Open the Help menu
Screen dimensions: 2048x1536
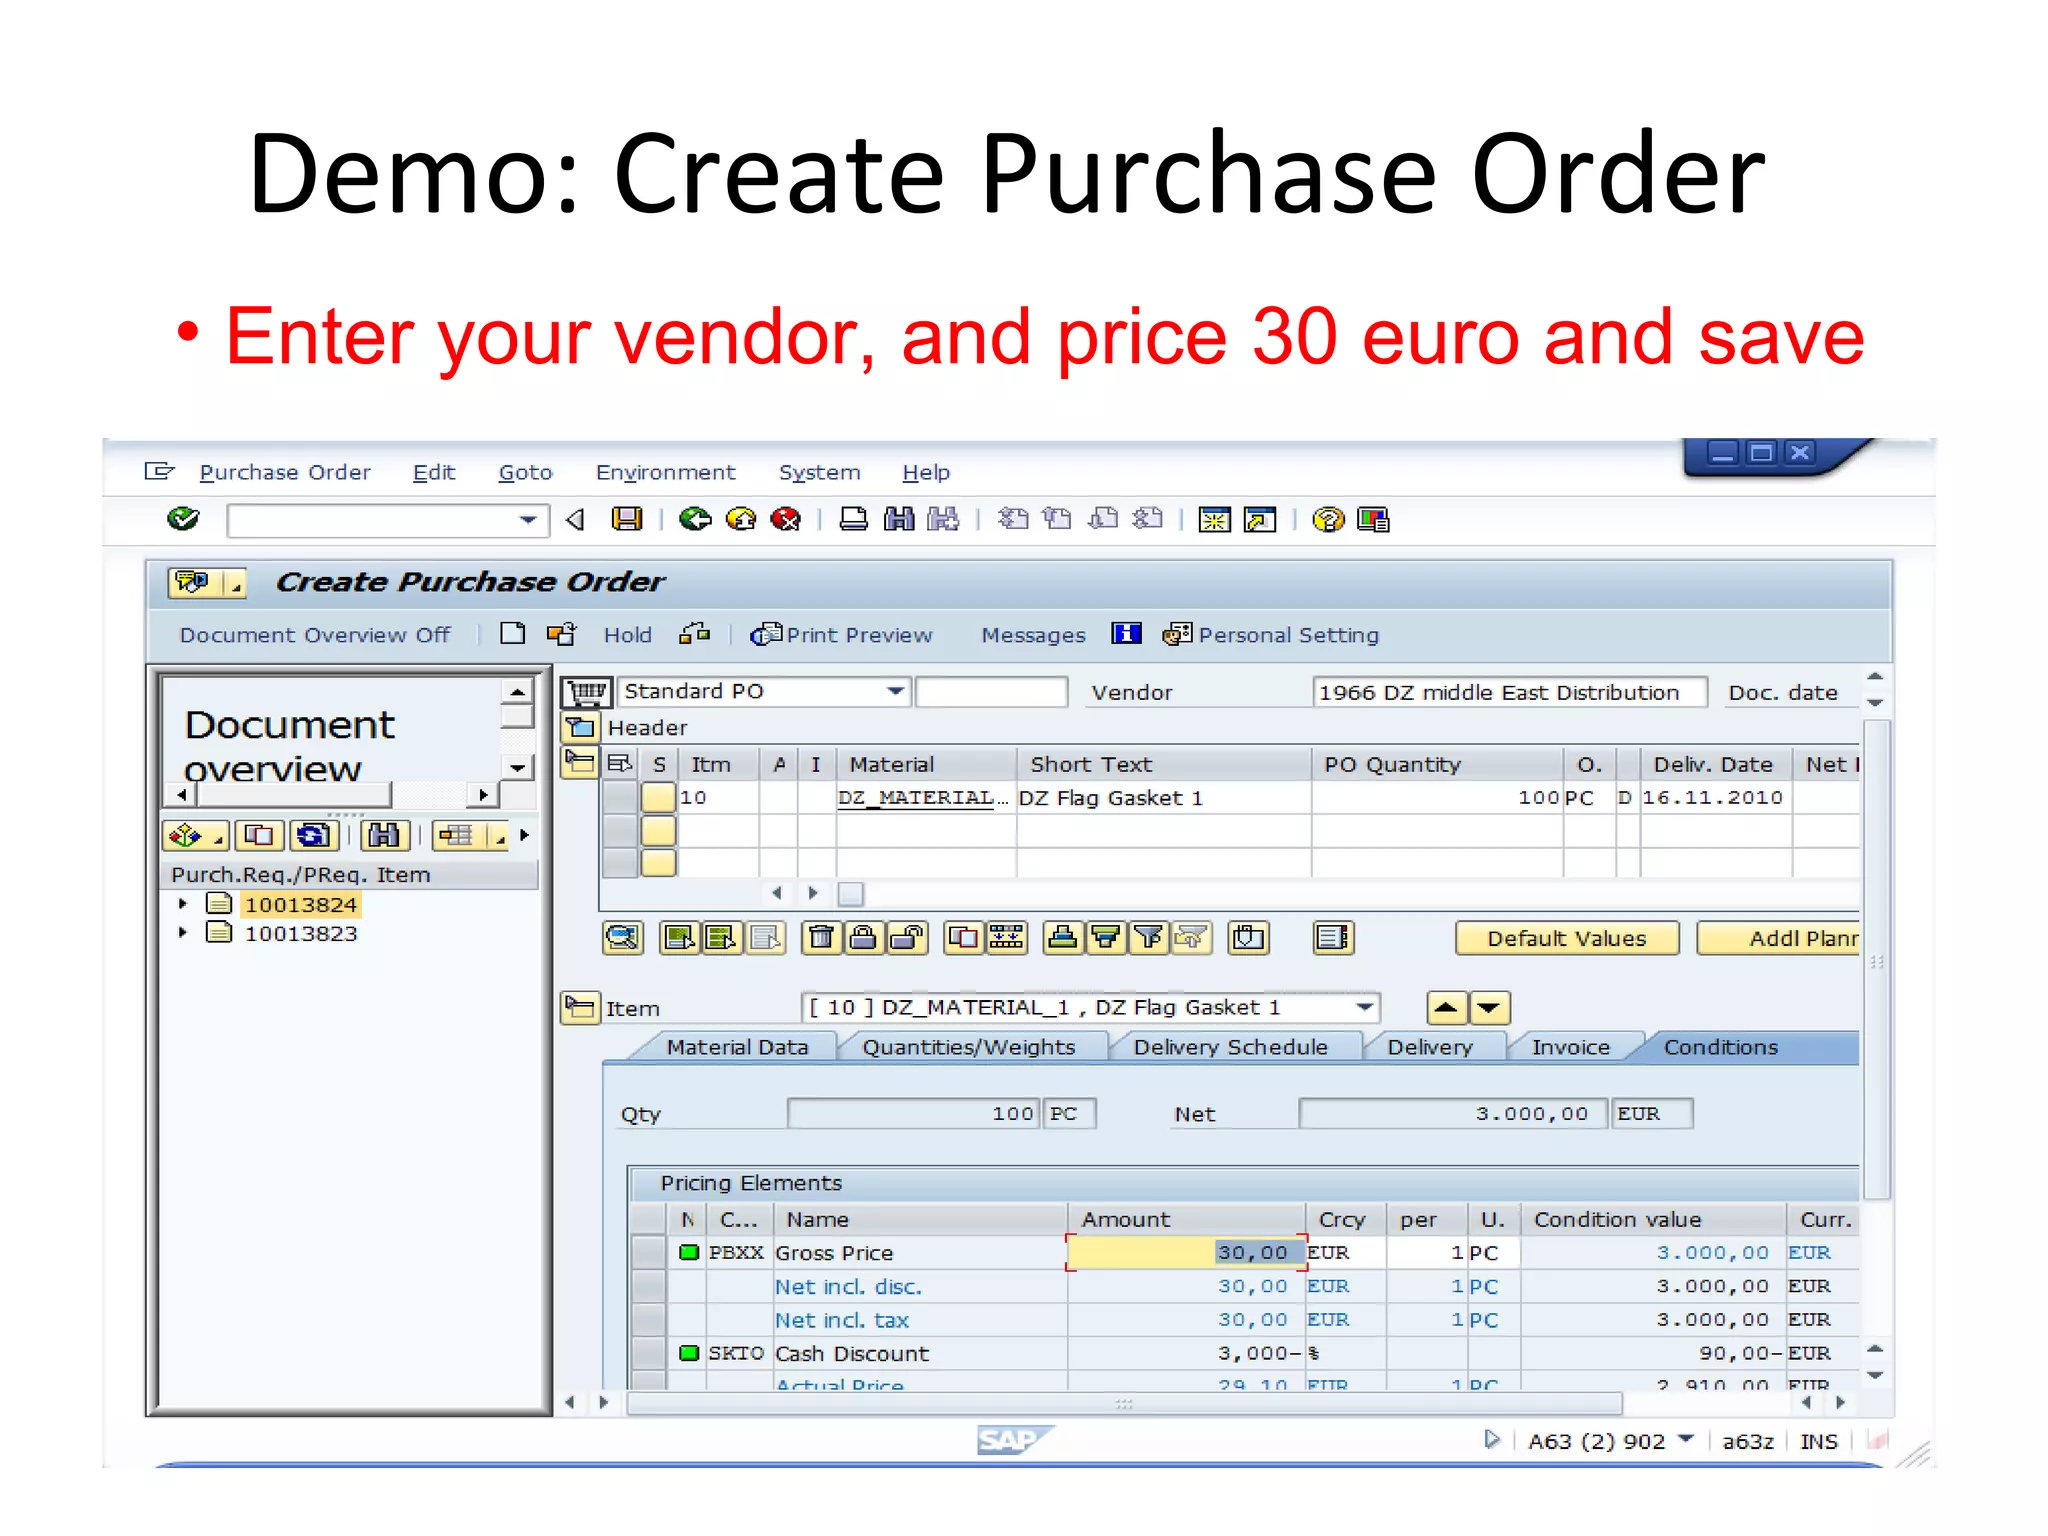pos(926,472)
